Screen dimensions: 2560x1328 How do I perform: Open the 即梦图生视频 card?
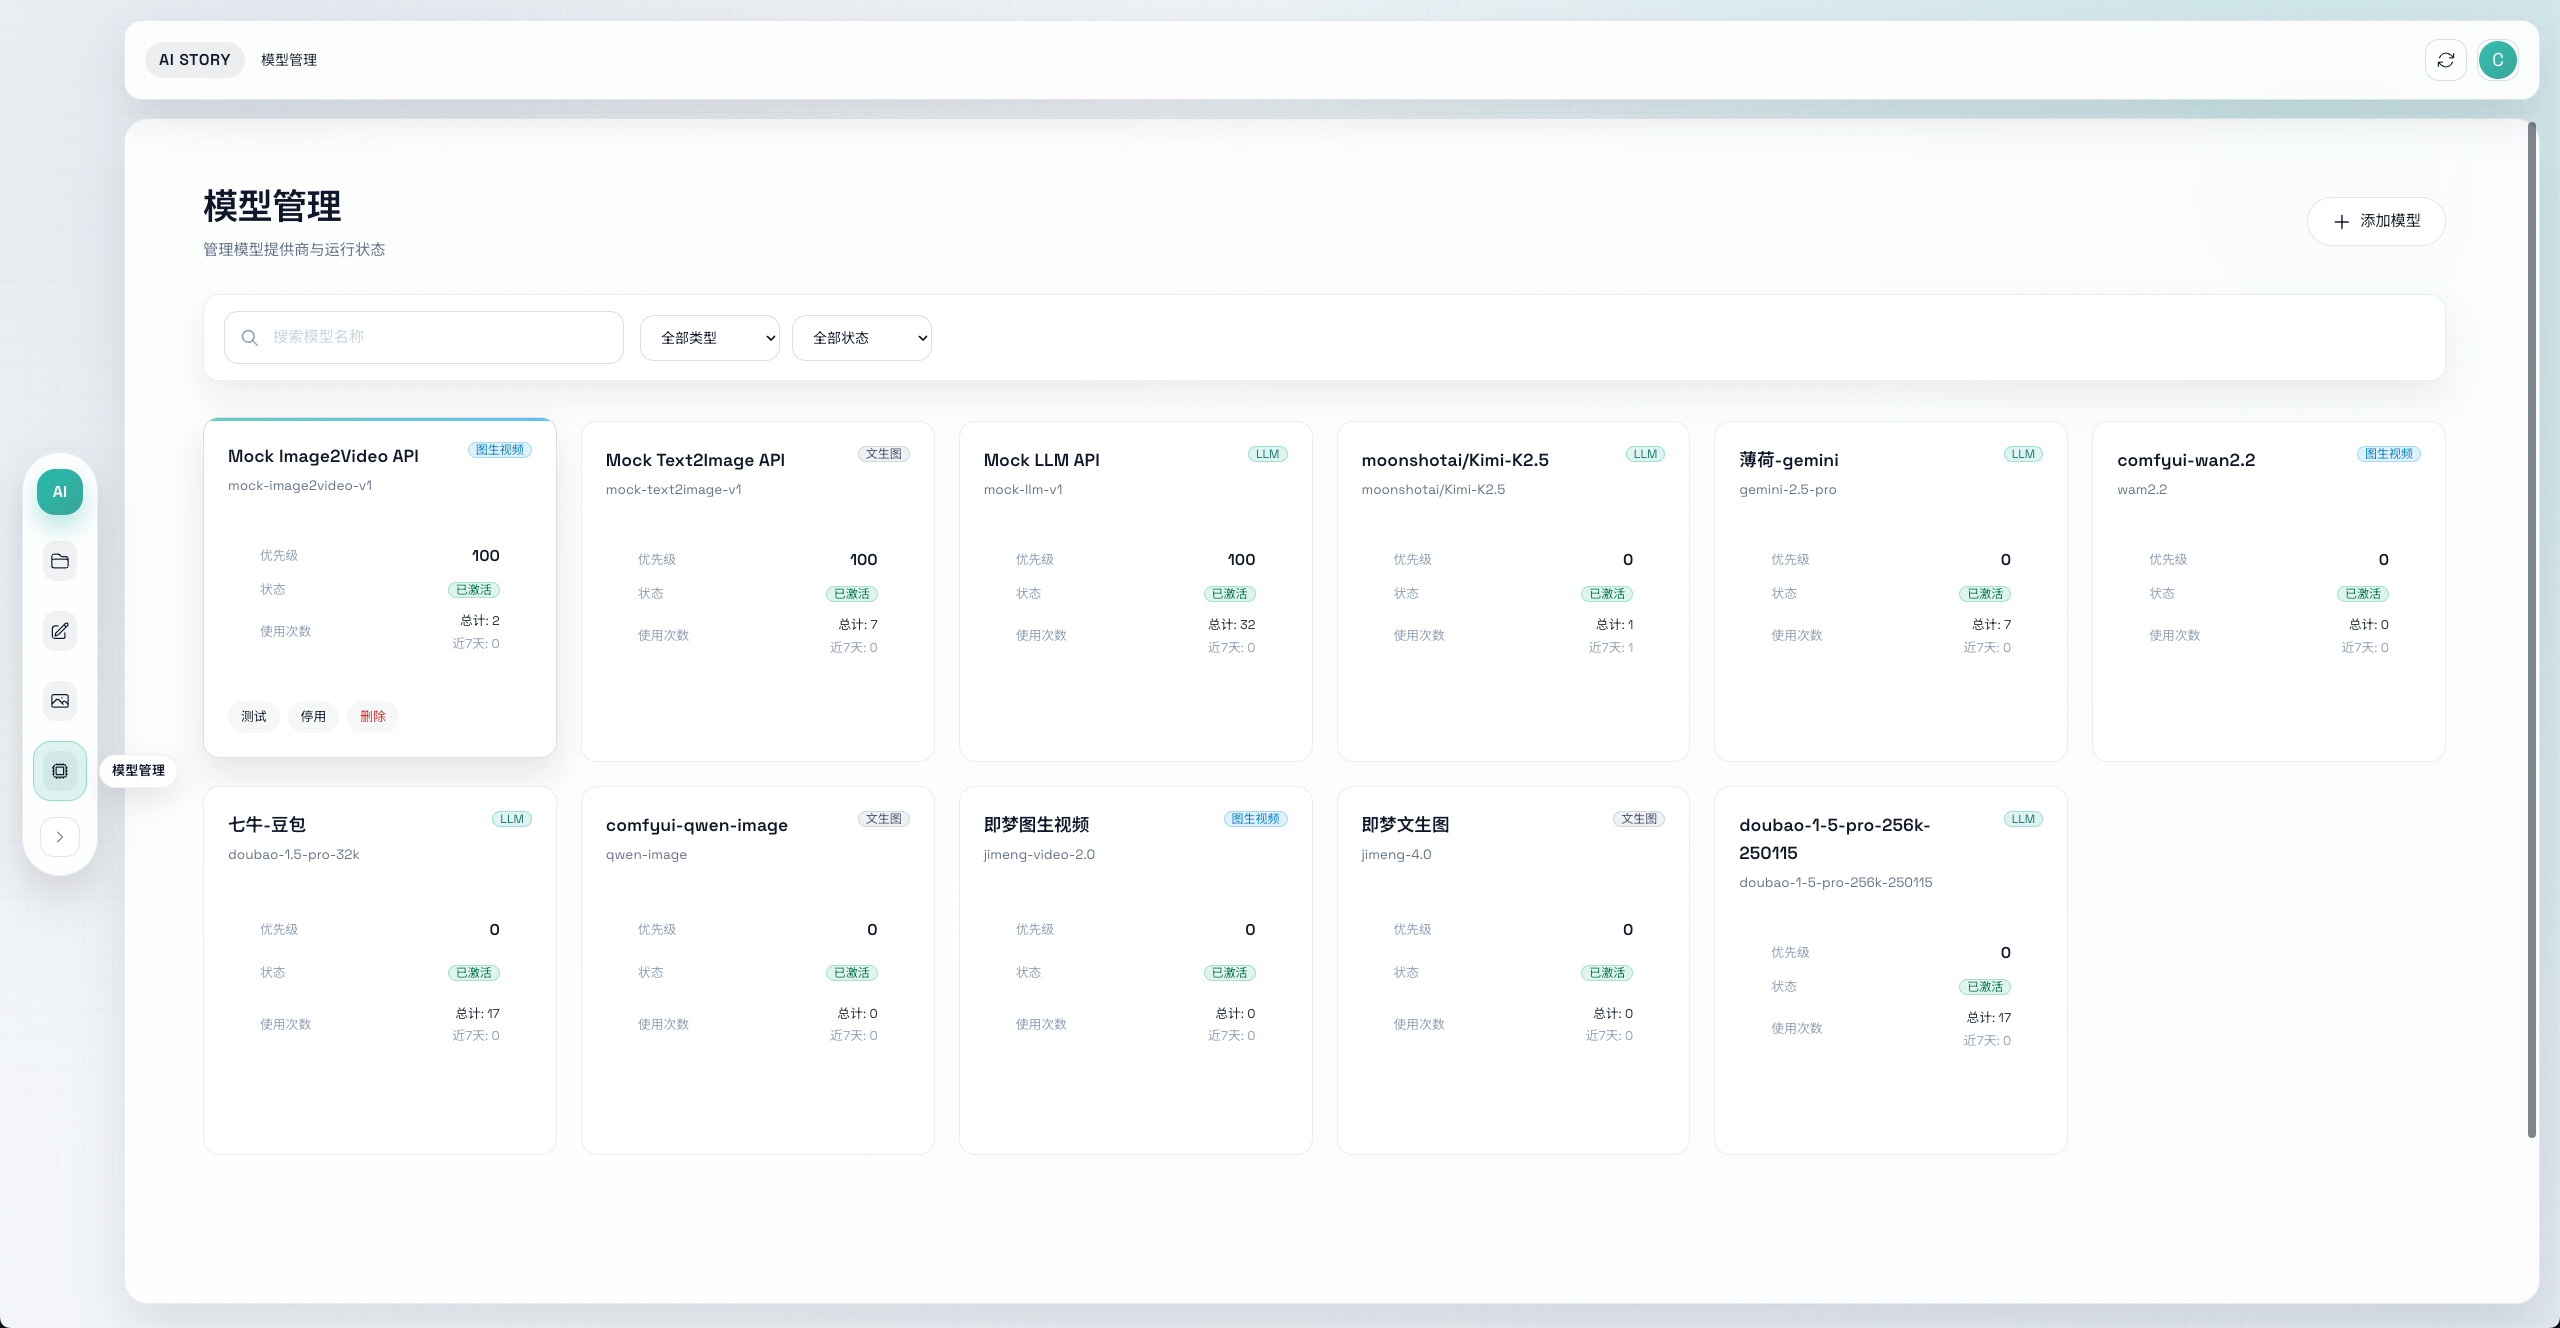1136,970
